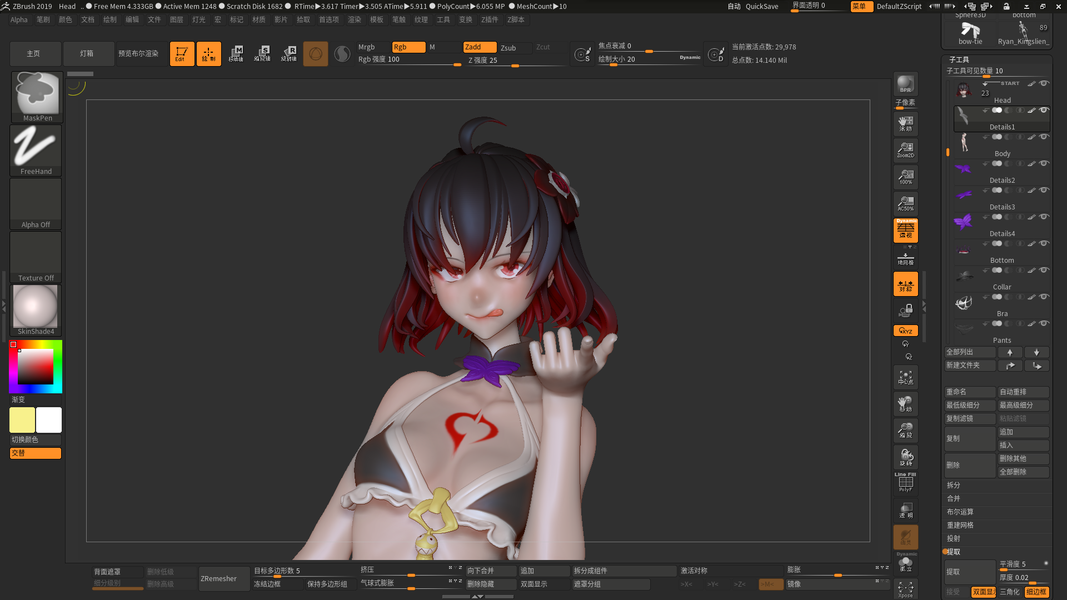This screenshot has height=600, width=1067.
Task: Open the 材质 material menu
Action: tap(259, 20)
